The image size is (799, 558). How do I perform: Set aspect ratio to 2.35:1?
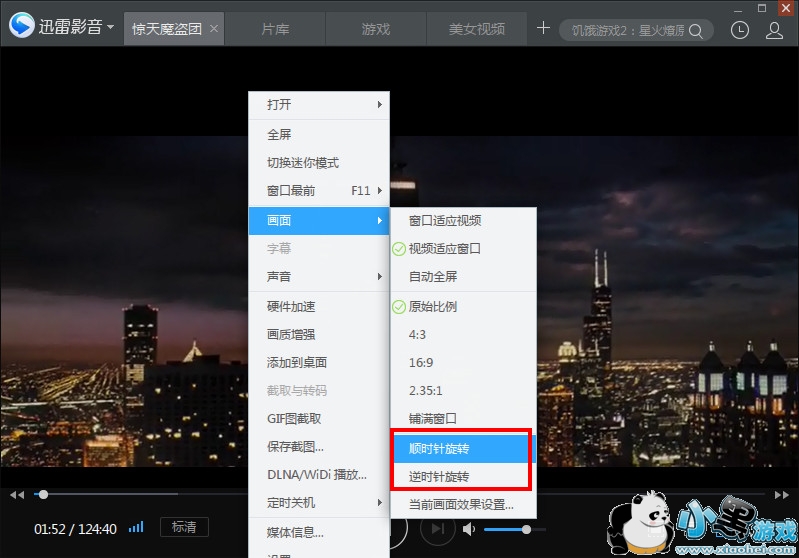(464, 391)
